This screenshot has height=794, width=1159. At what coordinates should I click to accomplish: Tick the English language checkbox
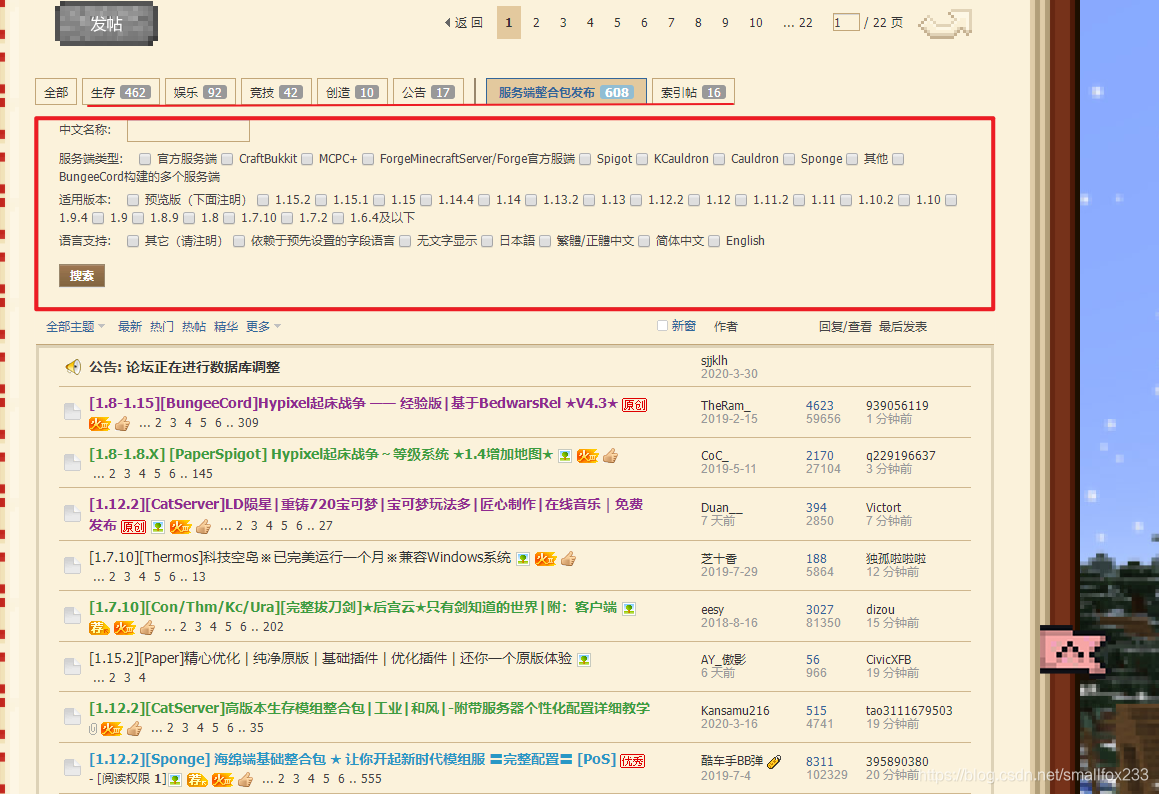714,241
